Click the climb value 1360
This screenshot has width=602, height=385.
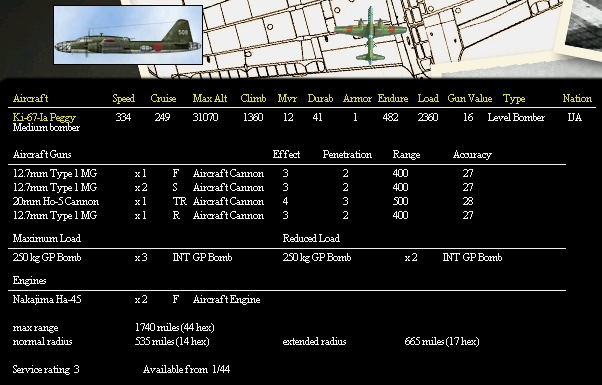pyautogui.click(x=253, y=117)
